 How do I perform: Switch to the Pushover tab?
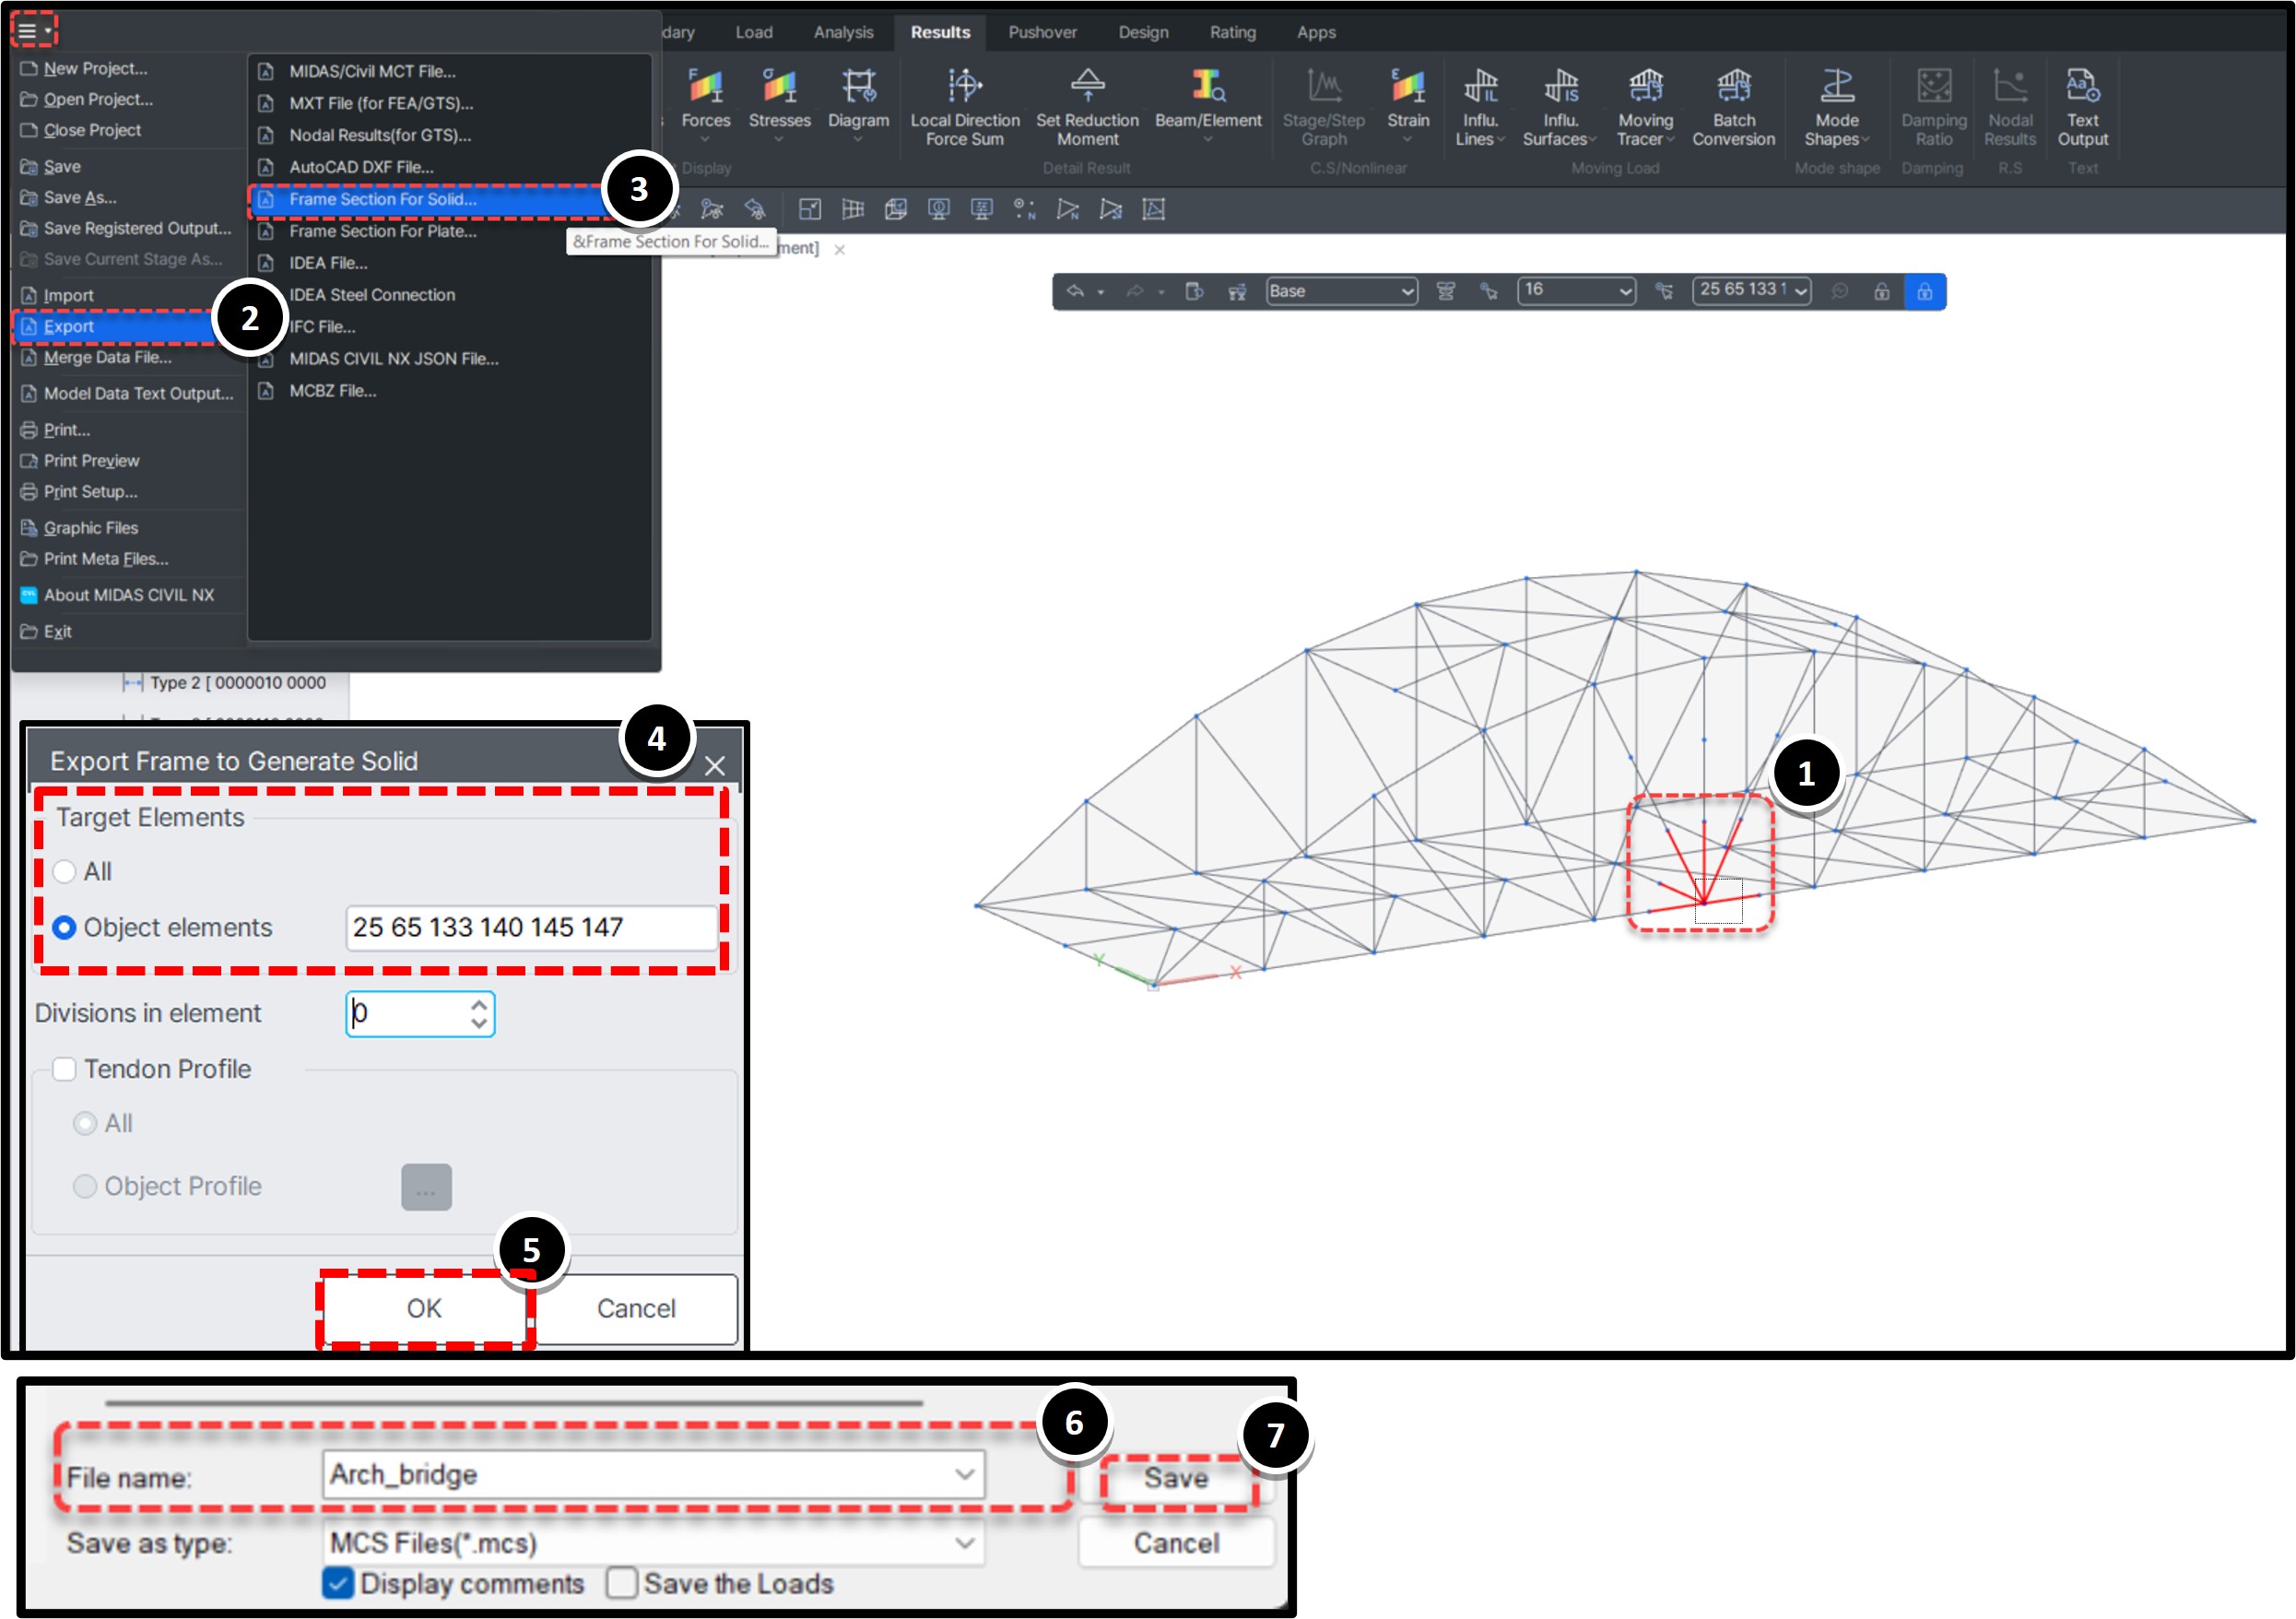tap(1042, 31)
